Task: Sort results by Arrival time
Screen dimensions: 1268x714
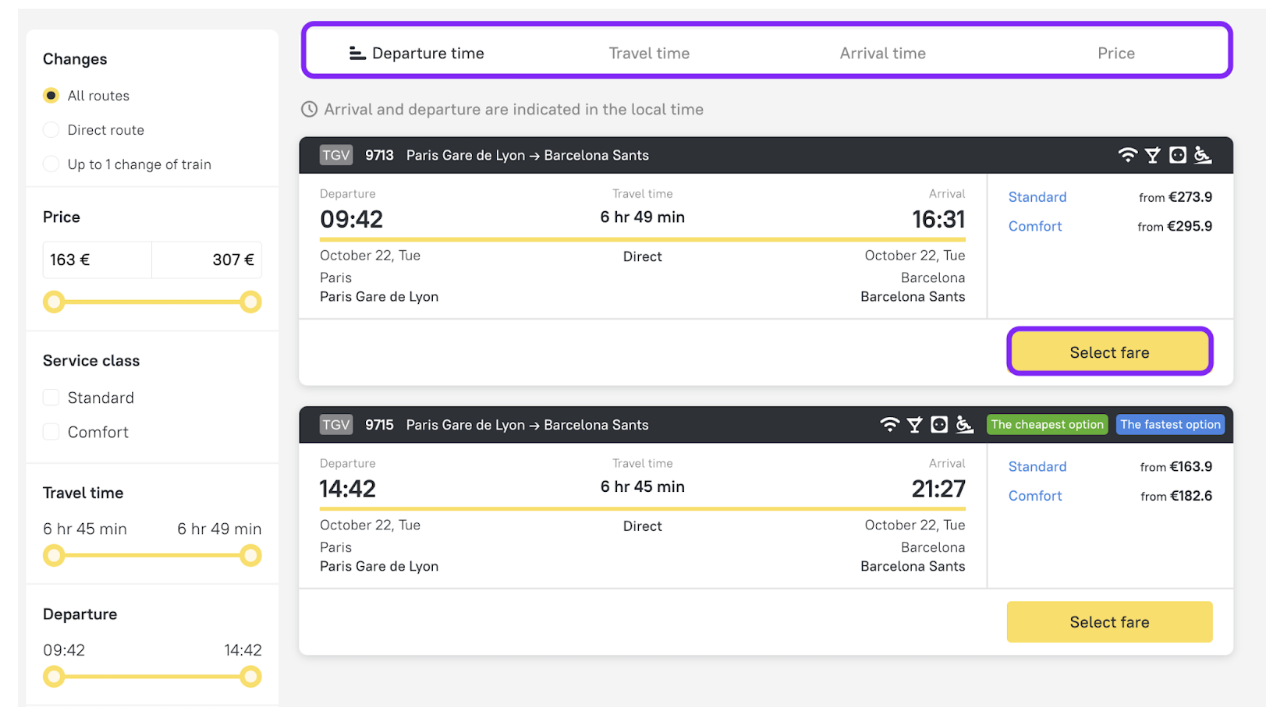Action: click(882, 53)
